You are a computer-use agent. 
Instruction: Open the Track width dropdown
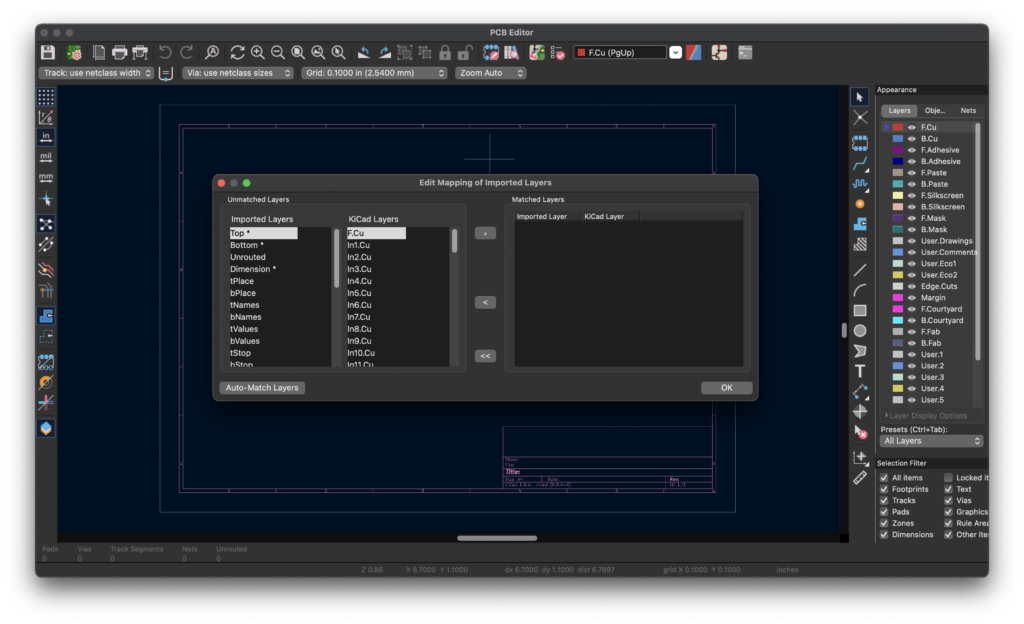point(97,73)
